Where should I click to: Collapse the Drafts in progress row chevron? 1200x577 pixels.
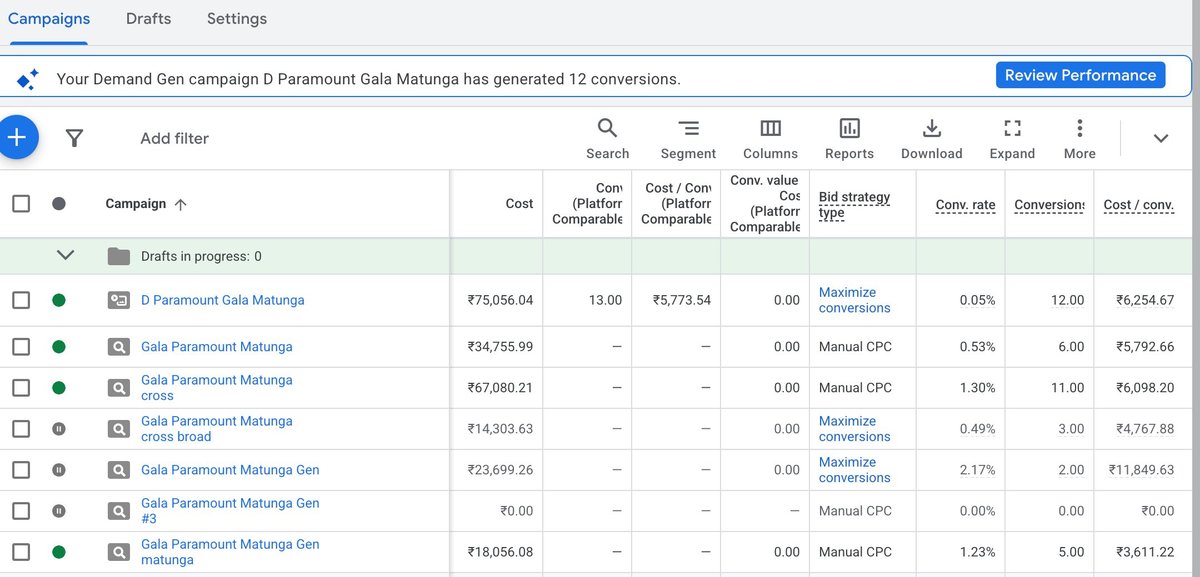(65, 256)
